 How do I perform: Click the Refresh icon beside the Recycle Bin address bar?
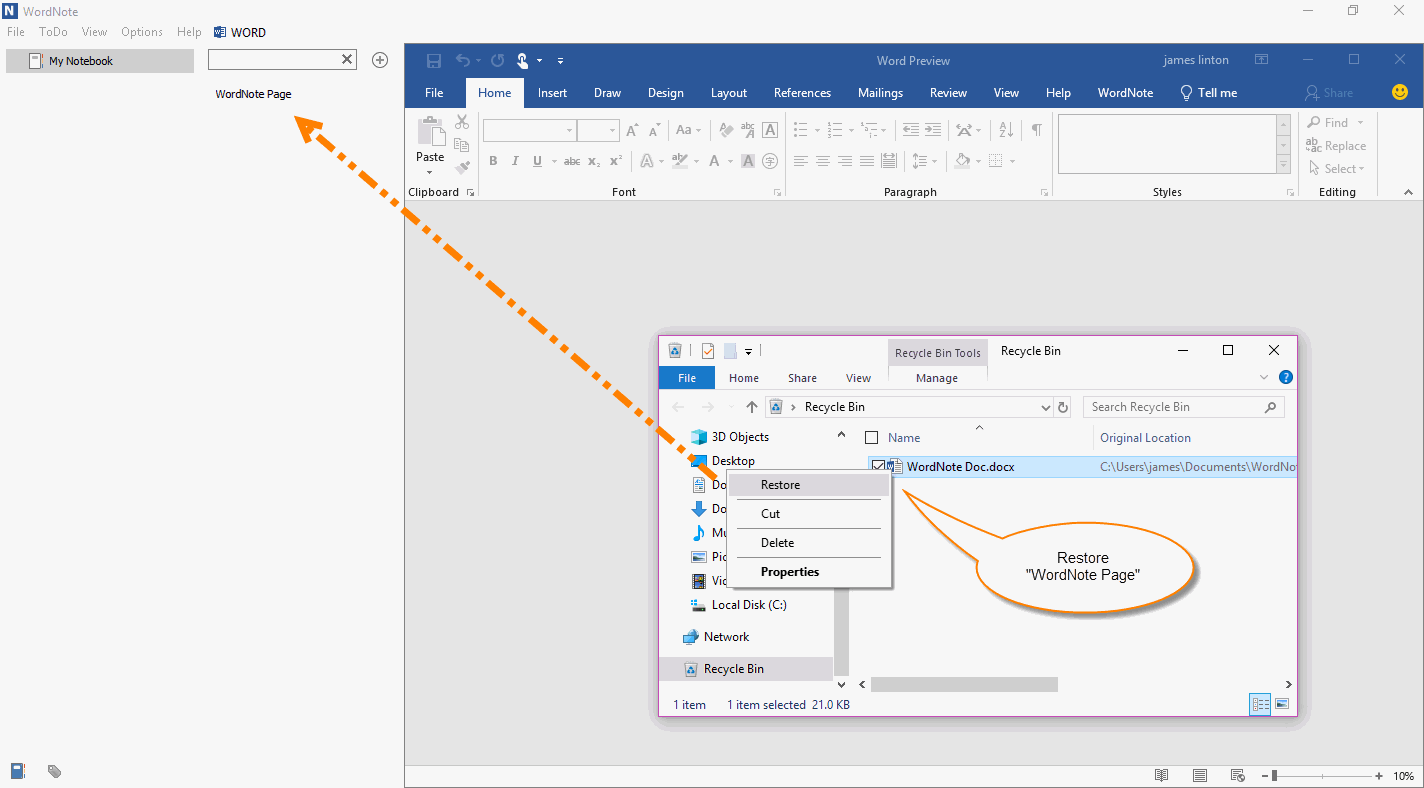(1063, 407)
